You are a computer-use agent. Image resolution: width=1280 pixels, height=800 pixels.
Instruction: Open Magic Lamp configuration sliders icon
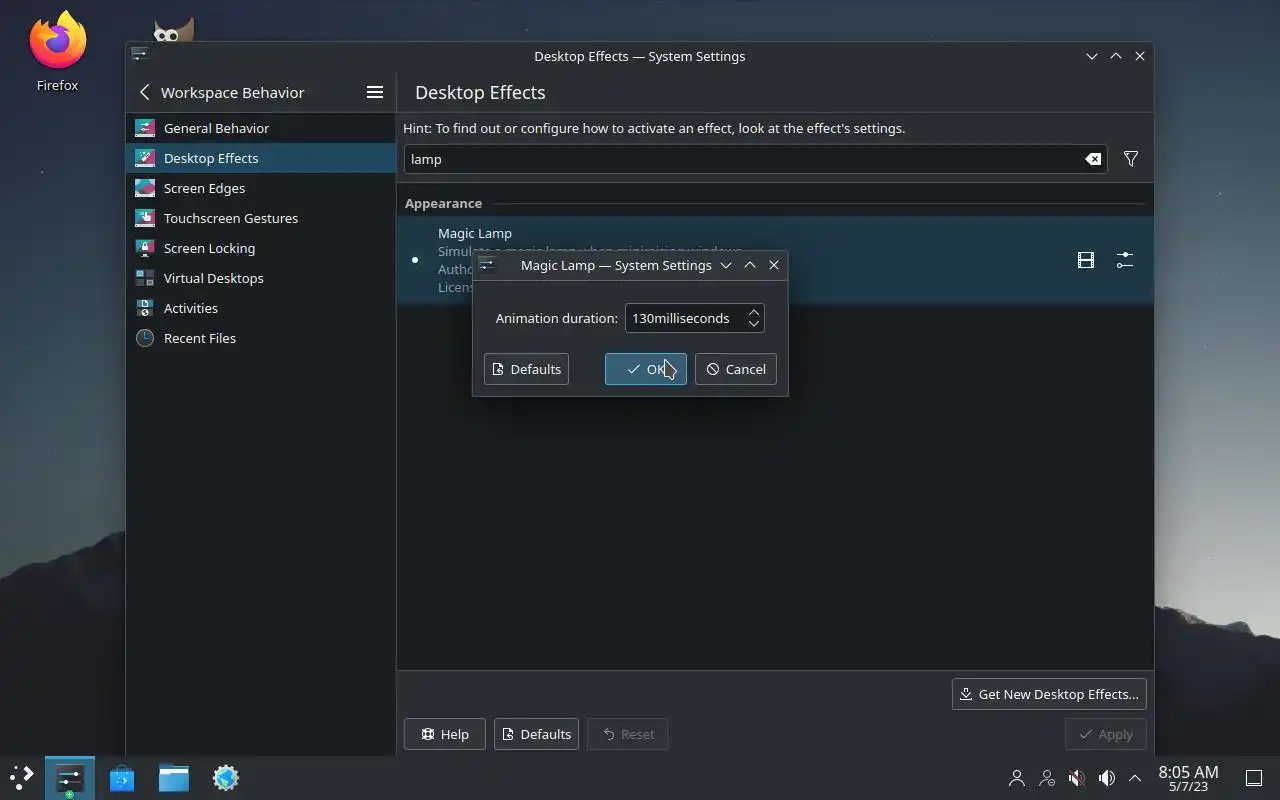1125,260
